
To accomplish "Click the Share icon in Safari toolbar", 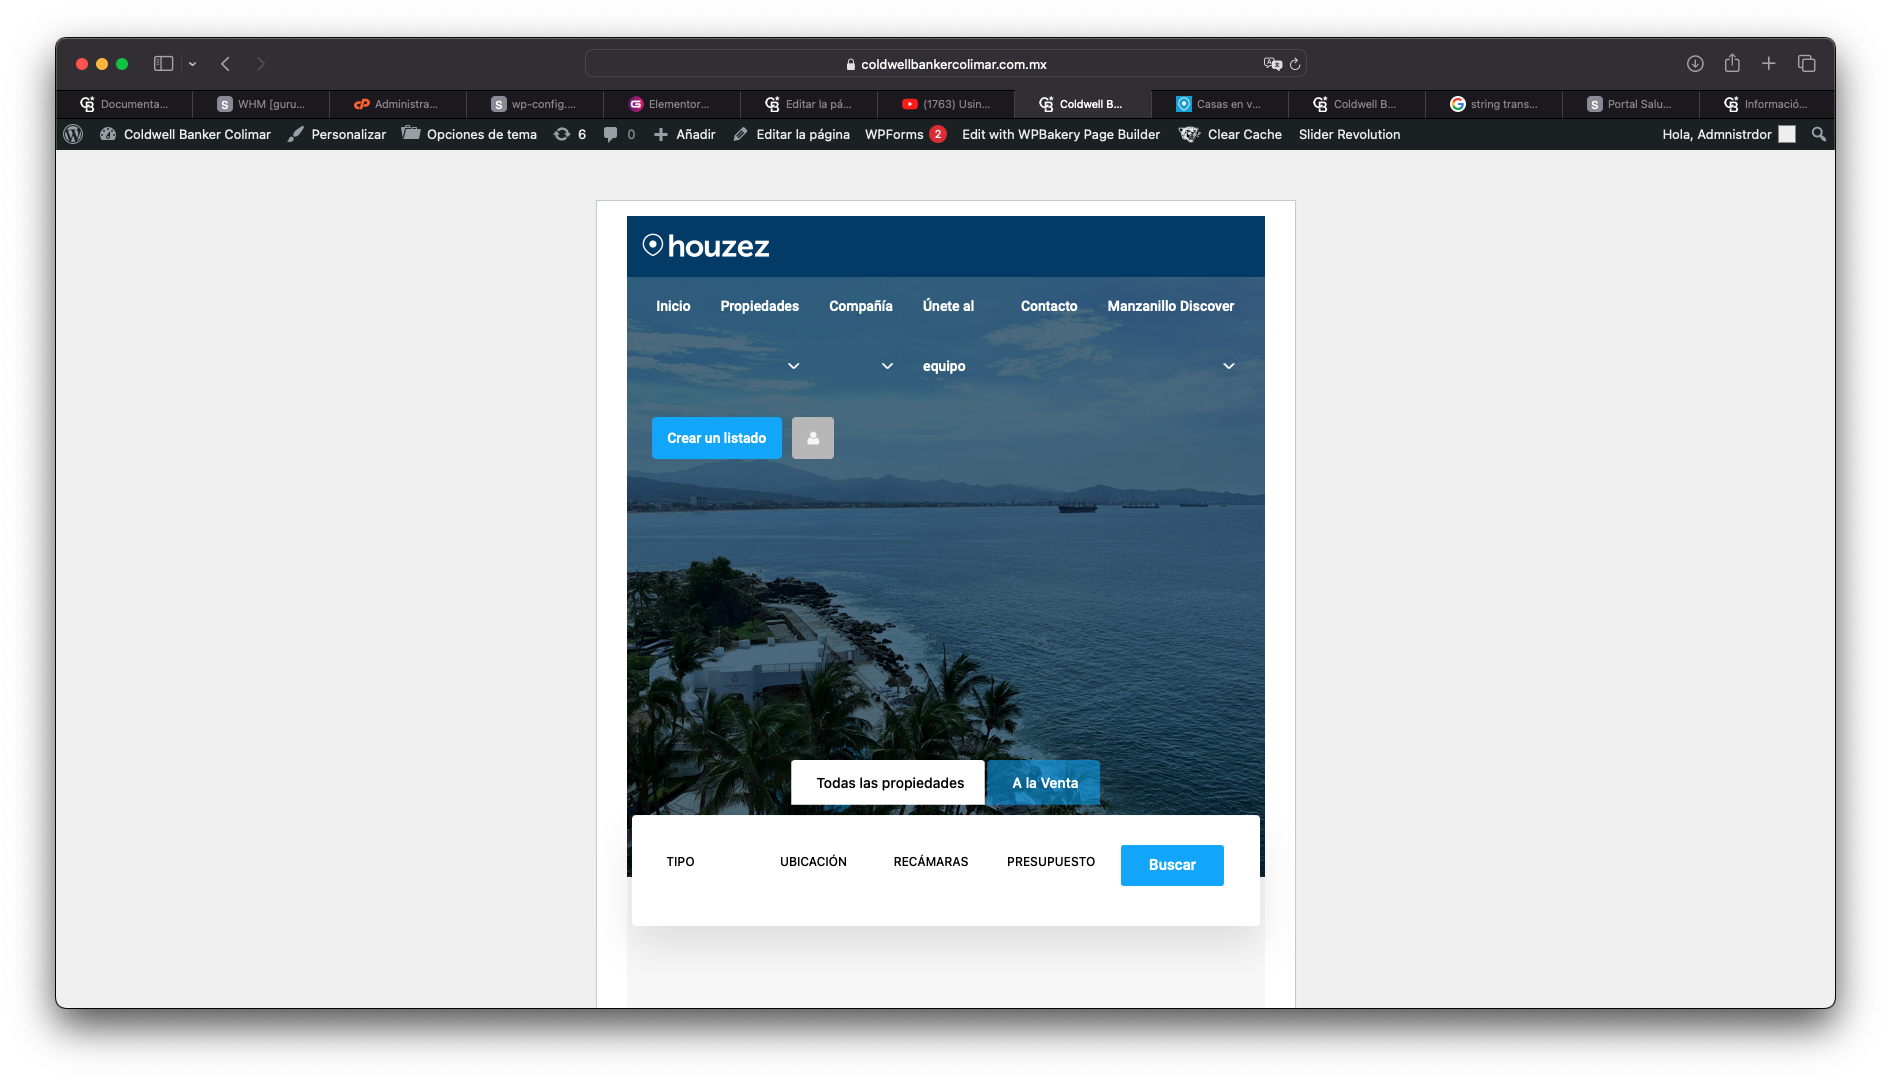I will tap(1732, 63).
